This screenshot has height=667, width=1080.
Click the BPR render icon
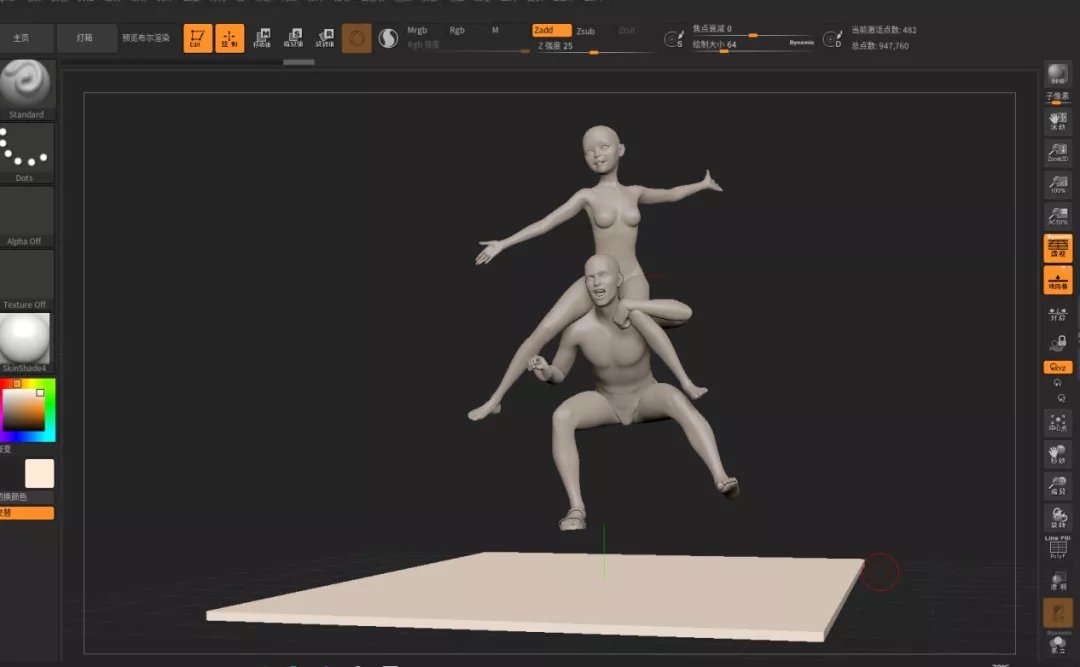coord(1057,74)
